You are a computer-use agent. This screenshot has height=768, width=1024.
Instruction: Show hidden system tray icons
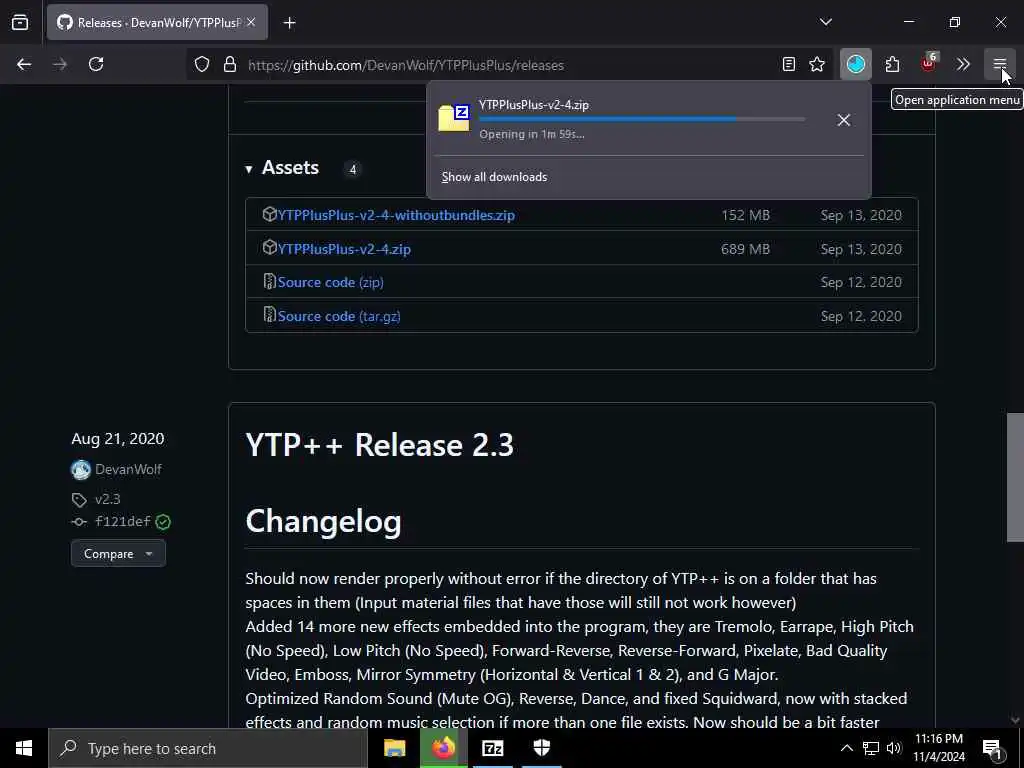coord(846,748)
